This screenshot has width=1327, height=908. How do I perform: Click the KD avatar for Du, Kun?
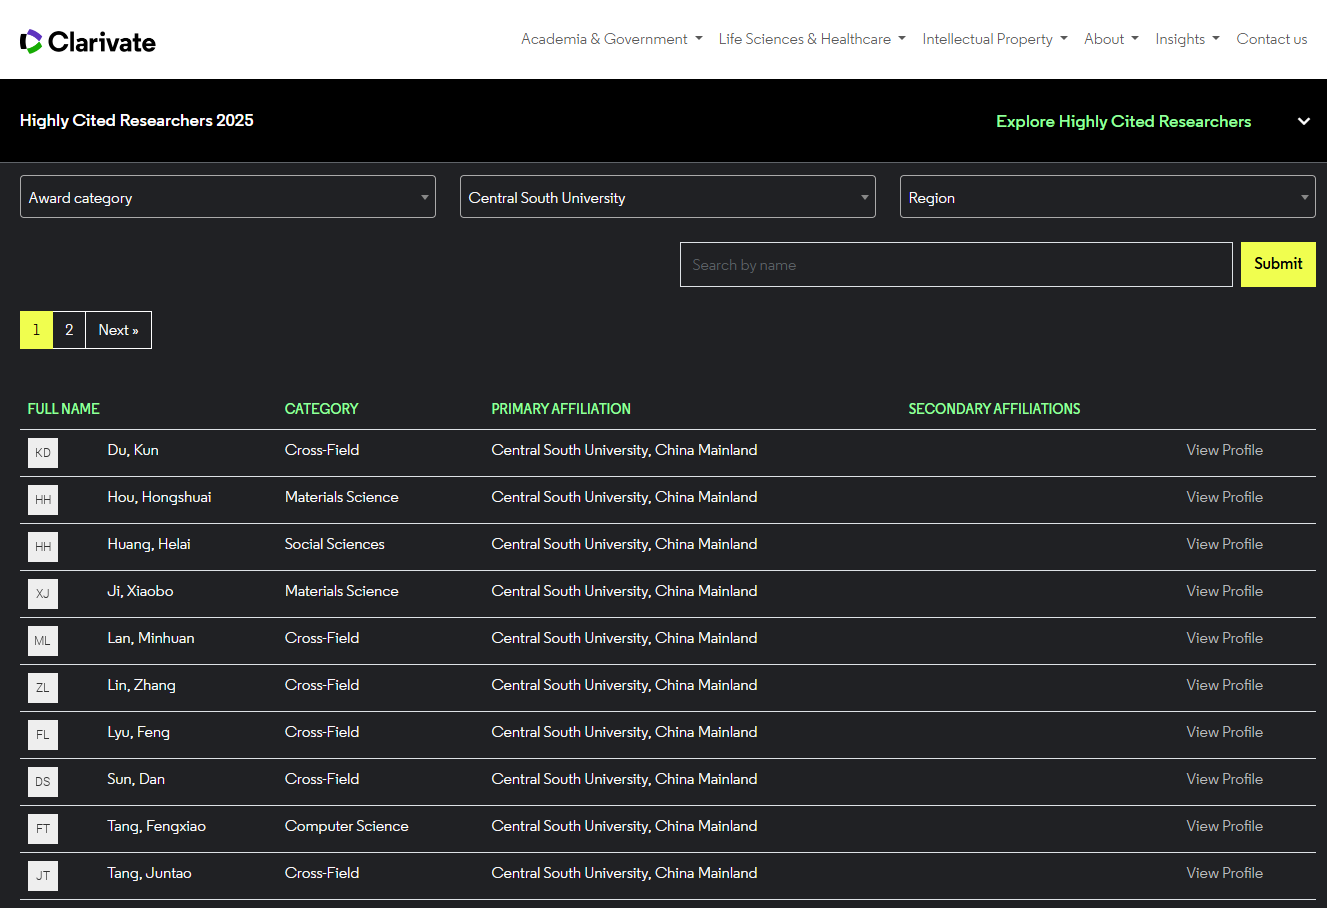pyautogui.click(x=43, y=453)
